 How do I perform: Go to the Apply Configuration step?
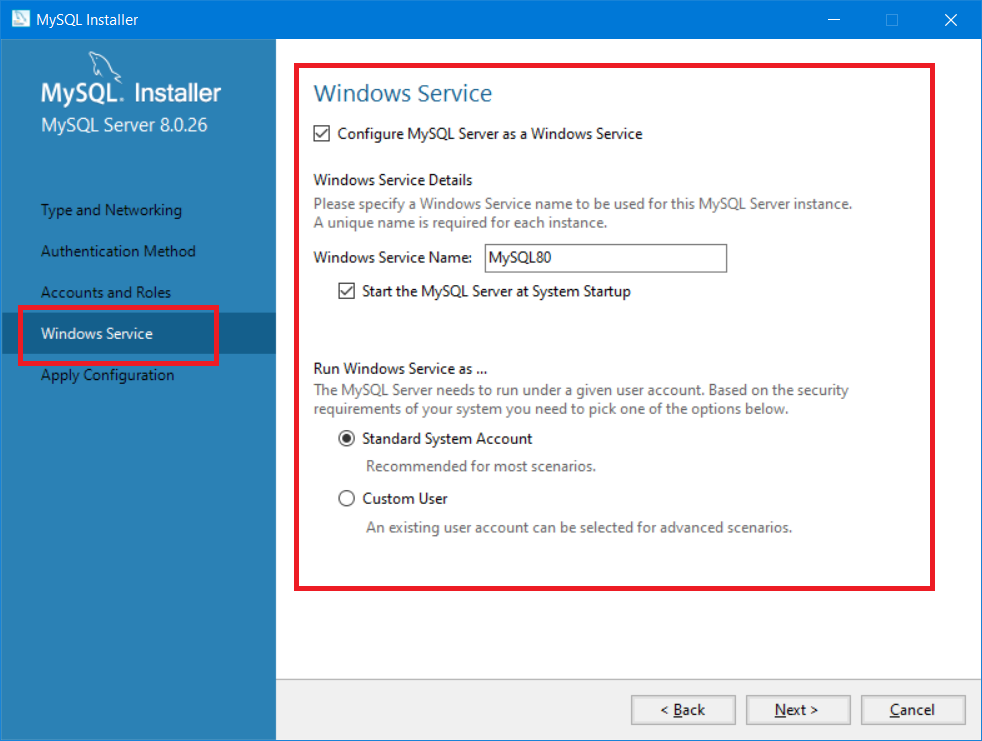pyautogui.click(x=108, y=375)
